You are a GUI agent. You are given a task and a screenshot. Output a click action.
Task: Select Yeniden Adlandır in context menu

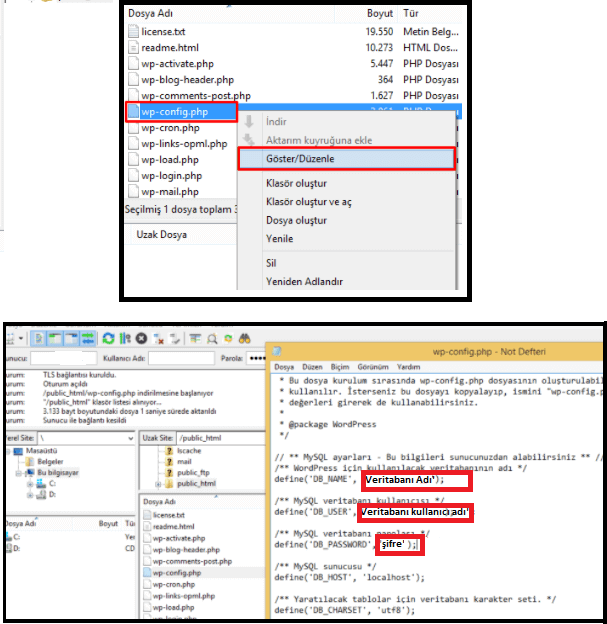(x=305, y=282)
